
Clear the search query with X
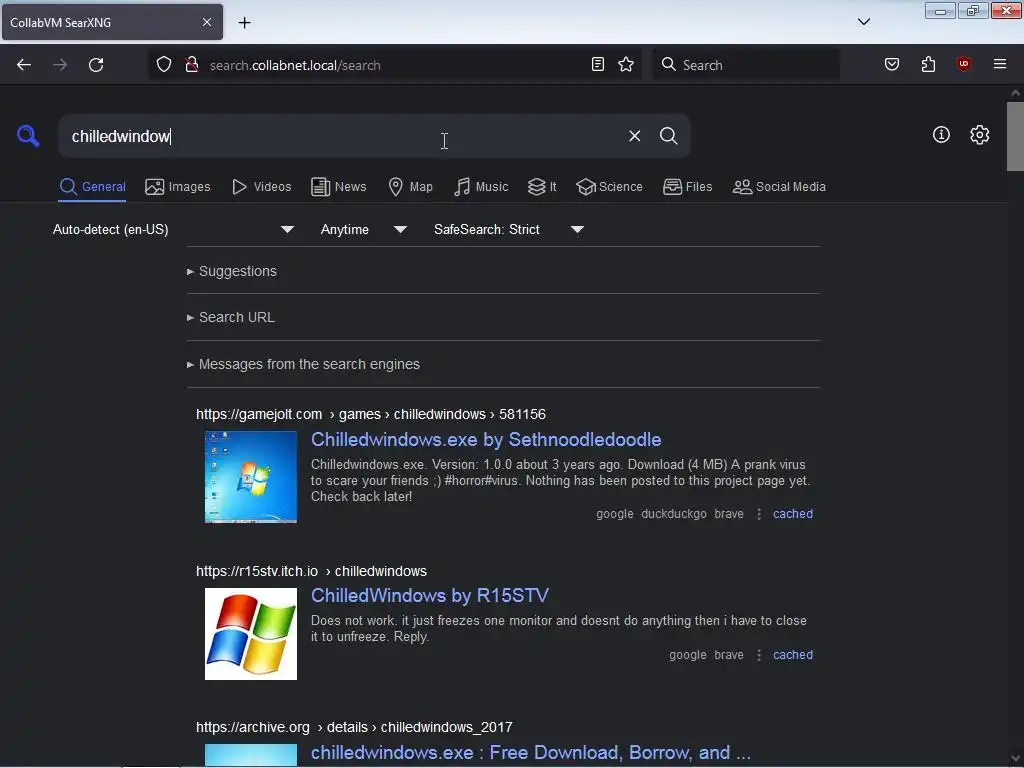pos(634,136)
